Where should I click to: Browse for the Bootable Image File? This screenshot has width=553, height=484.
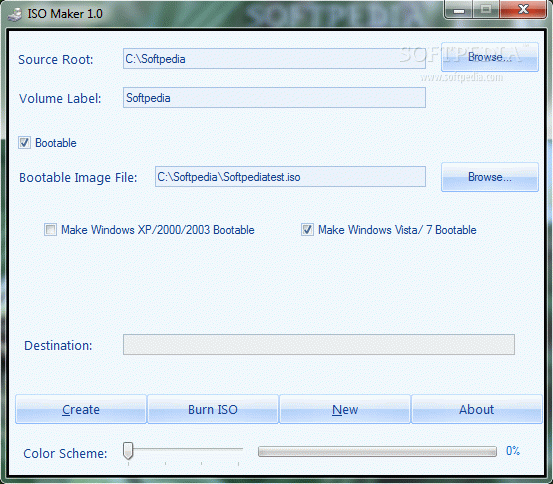pos(490,177)
